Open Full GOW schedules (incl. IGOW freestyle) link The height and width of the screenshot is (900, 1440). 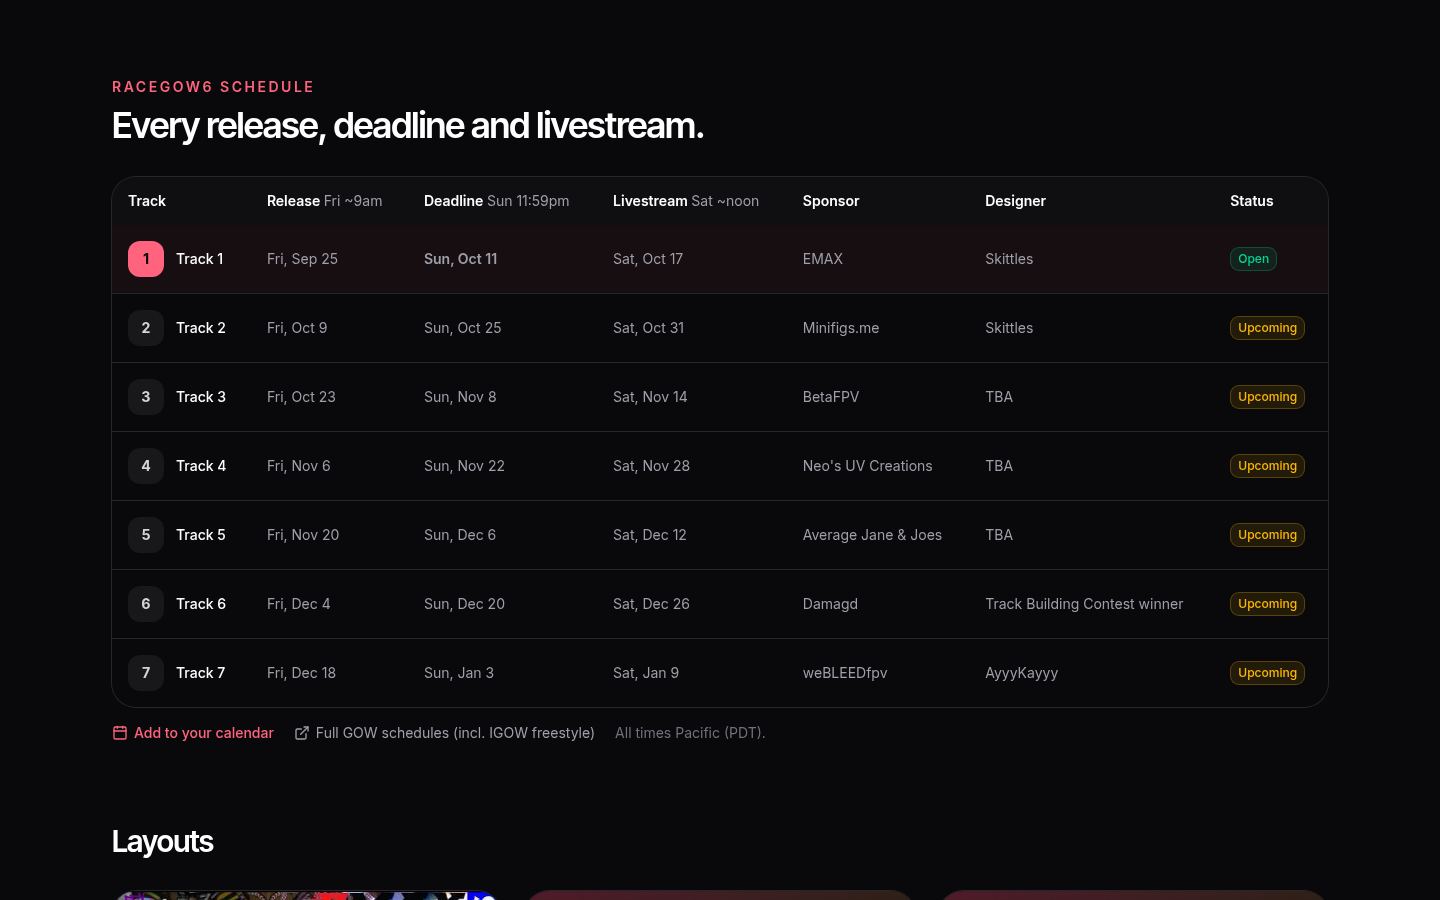(445, 733)
